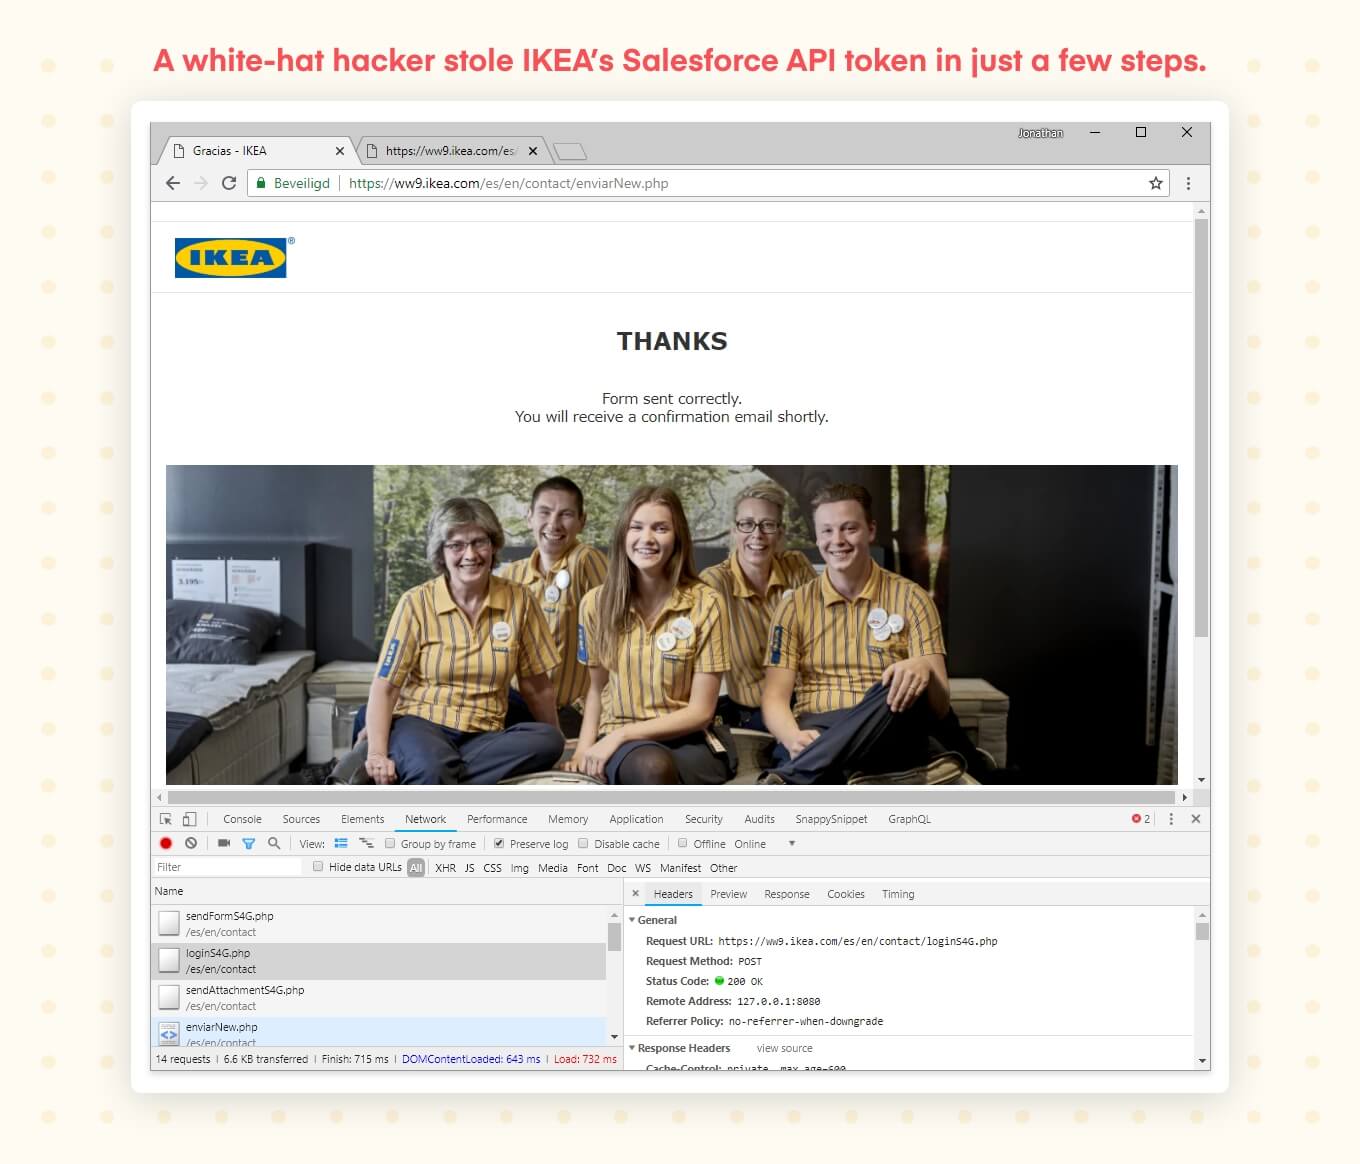
Task: Open the Timing tab
Action: [x=898, y=894]
